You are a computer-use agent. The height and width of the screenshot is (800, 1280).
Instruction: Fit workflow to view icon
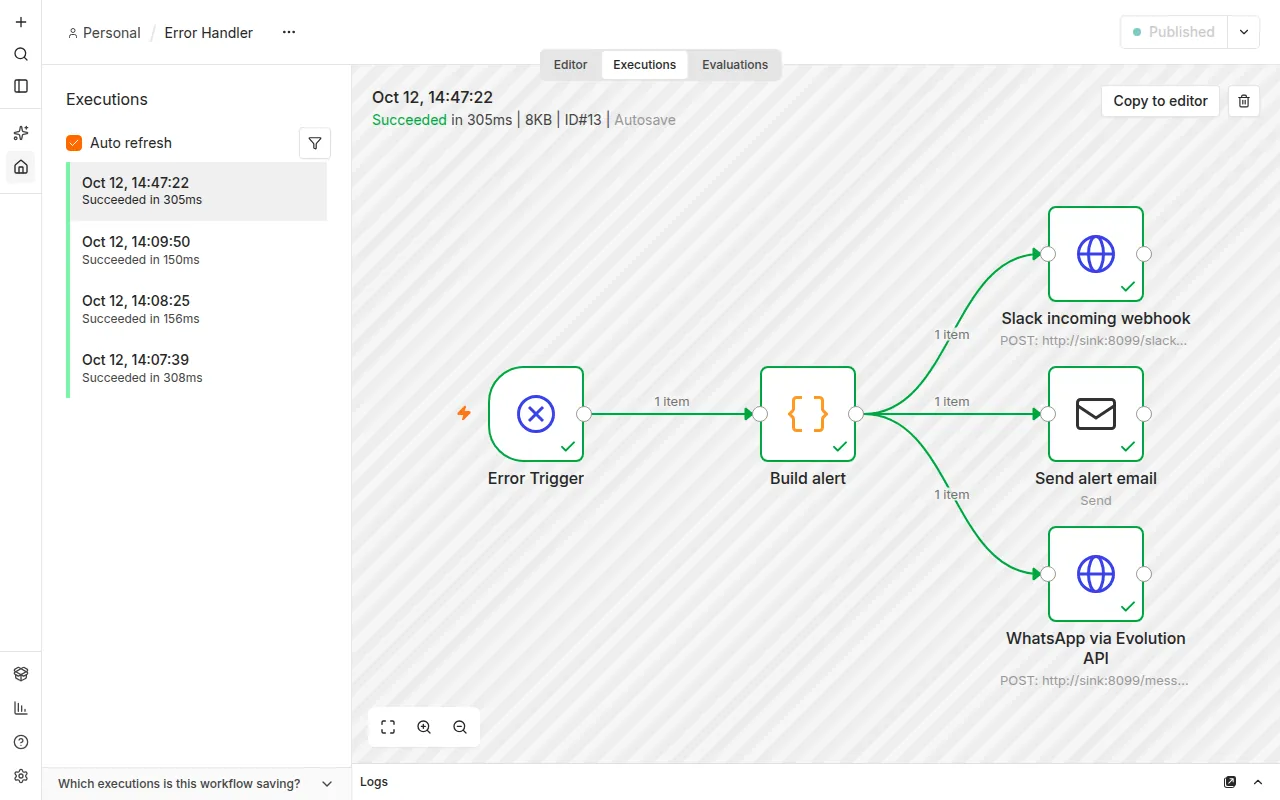click(388, 727)
